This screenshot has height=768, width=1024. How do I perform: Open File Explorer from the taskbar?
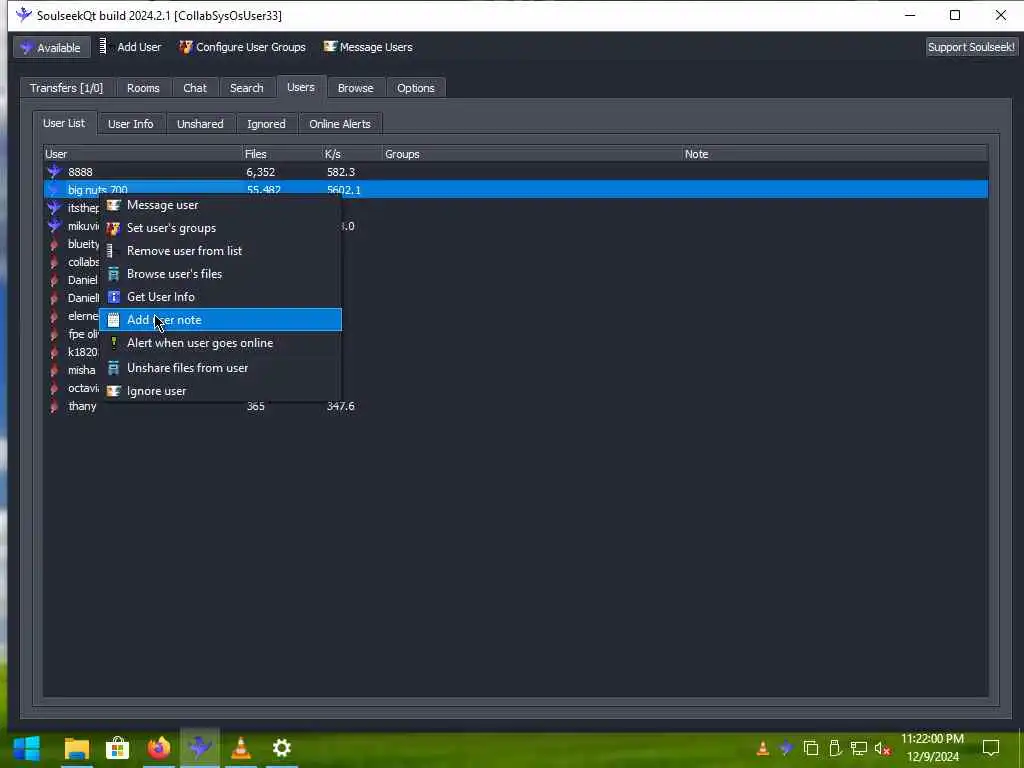76,748
